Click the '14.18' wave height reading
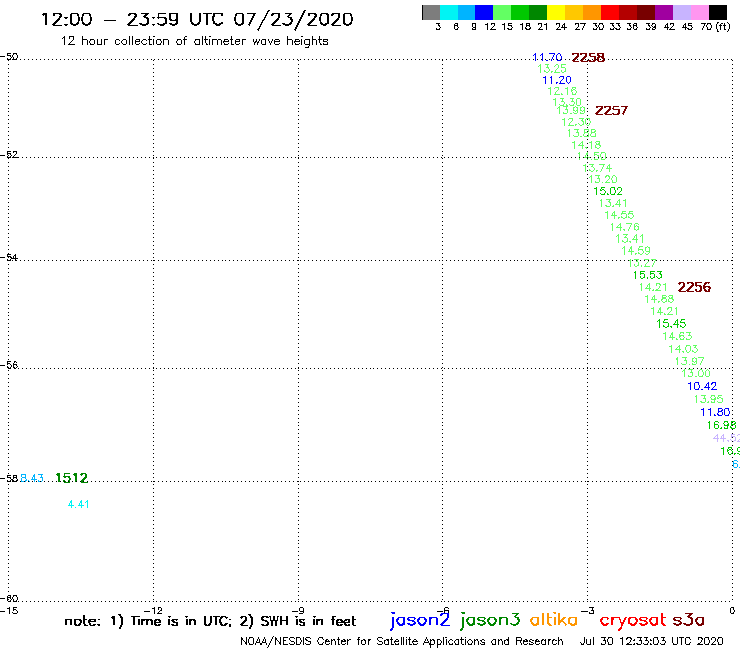Viewport: 740px width, 650px height. point(586,145)
